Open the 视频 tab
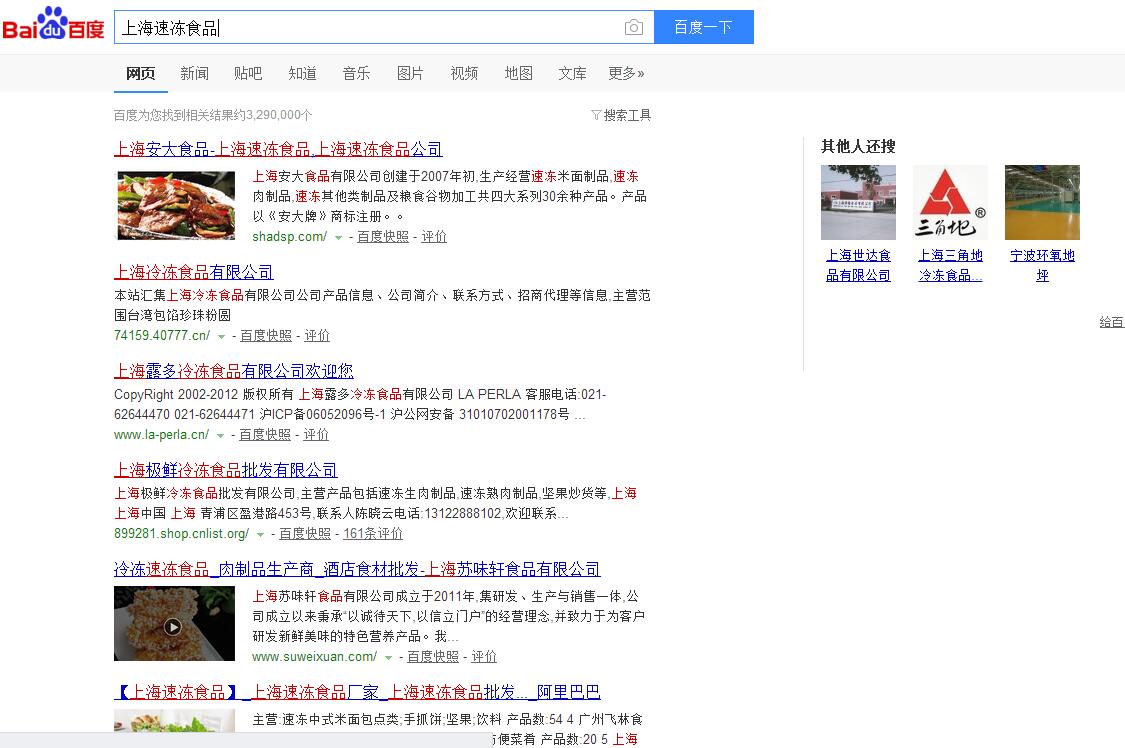 click(464, 73)
